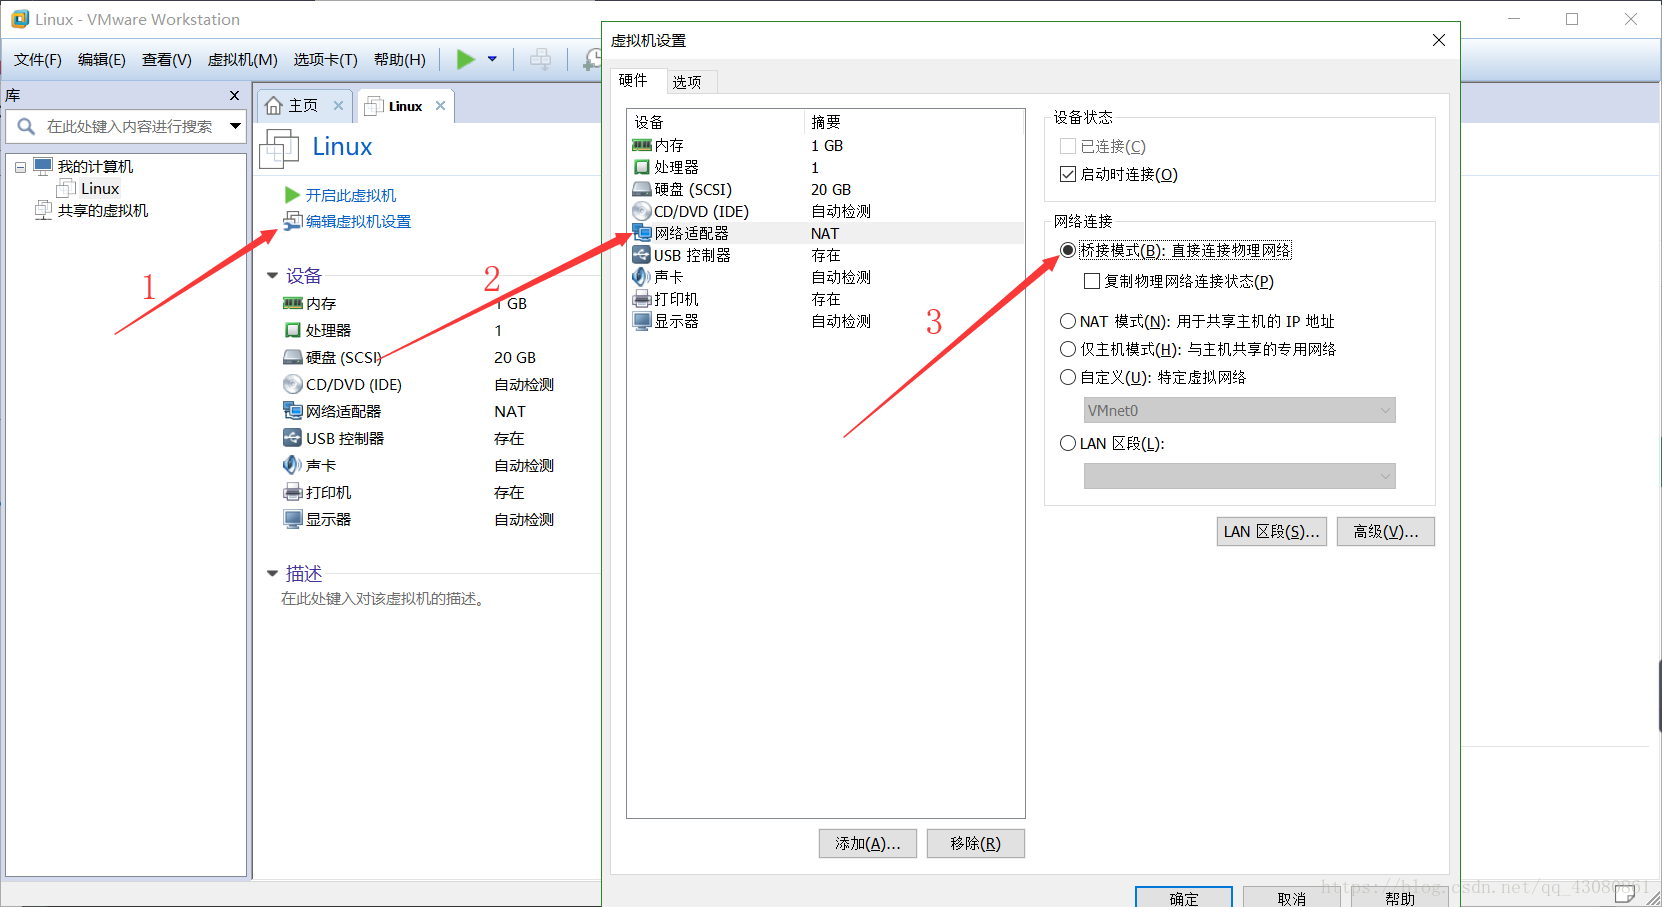Close the 库 library panel
This screenshot has height=907, width=1662.
[234, 95]
